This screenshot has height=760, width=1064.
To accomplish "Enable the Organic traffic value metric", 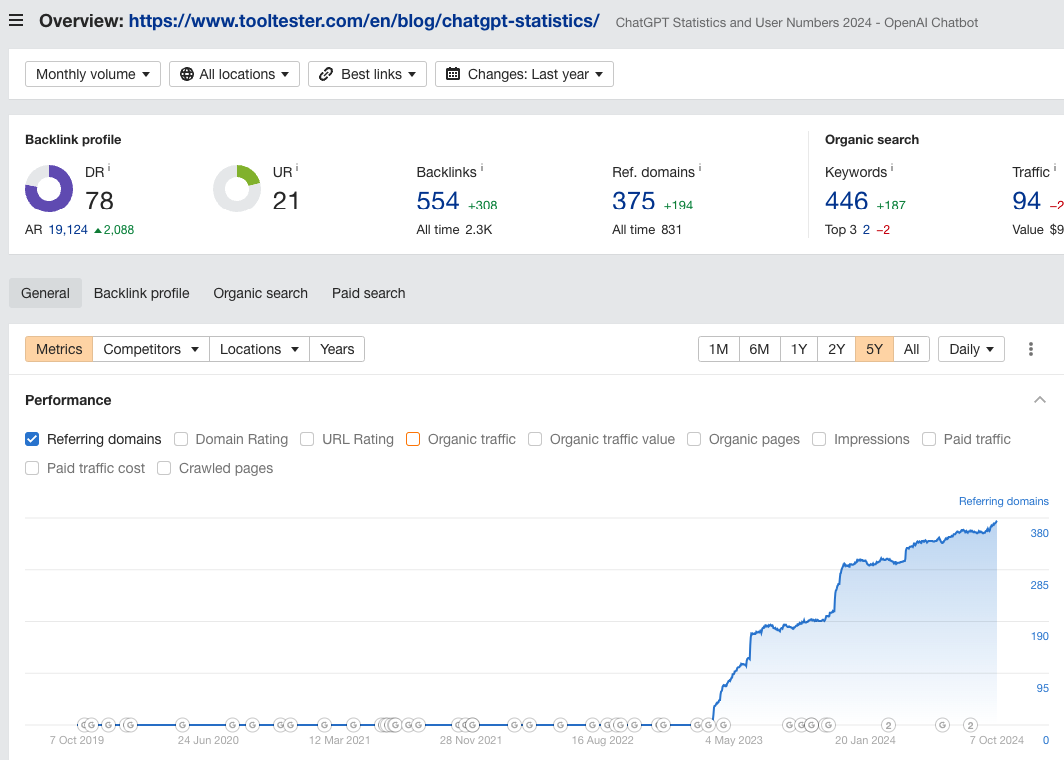I will [535, 439].
